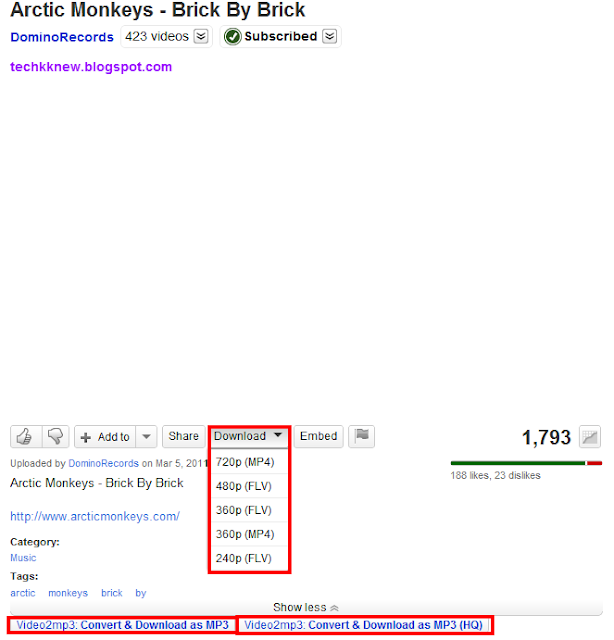Click the video title heading
Image resolution: width=614 pixels, height=640 pixels.
(x=158, y=10)
